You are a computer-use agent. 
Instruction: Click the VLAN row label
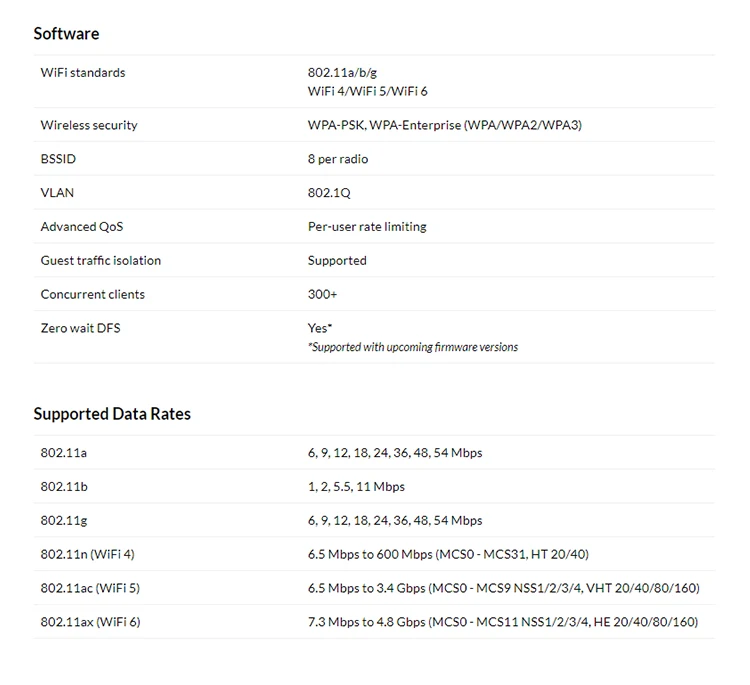point(57,193)
